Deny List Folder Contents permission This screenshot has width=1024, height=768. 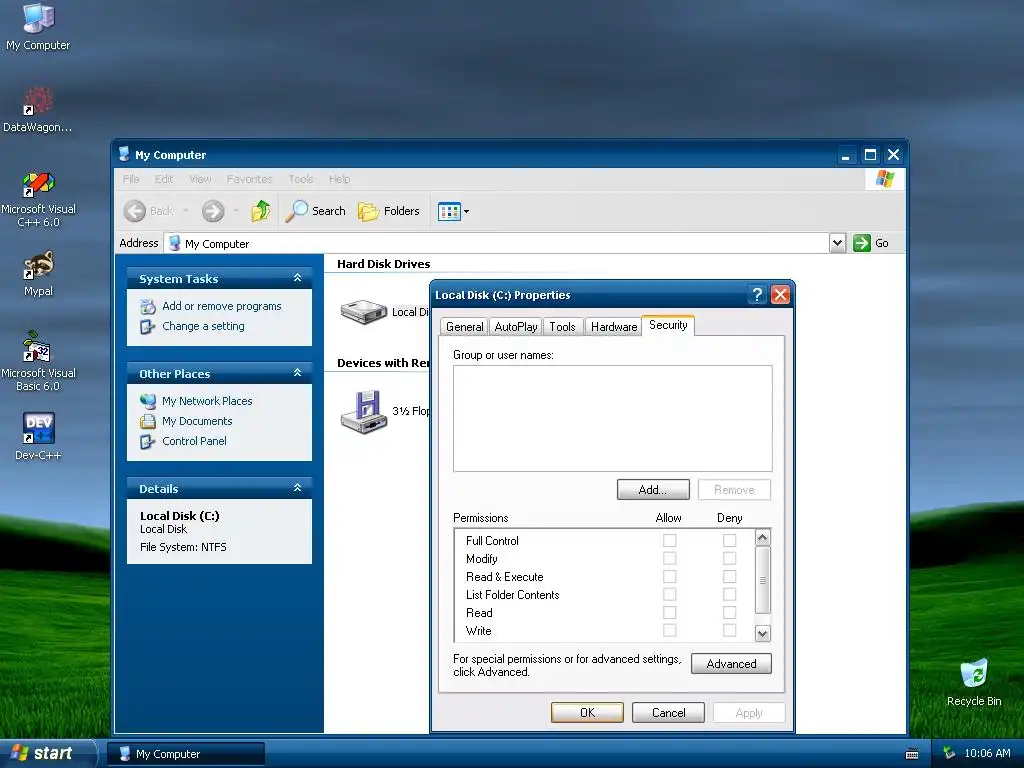tap(729, 594)
